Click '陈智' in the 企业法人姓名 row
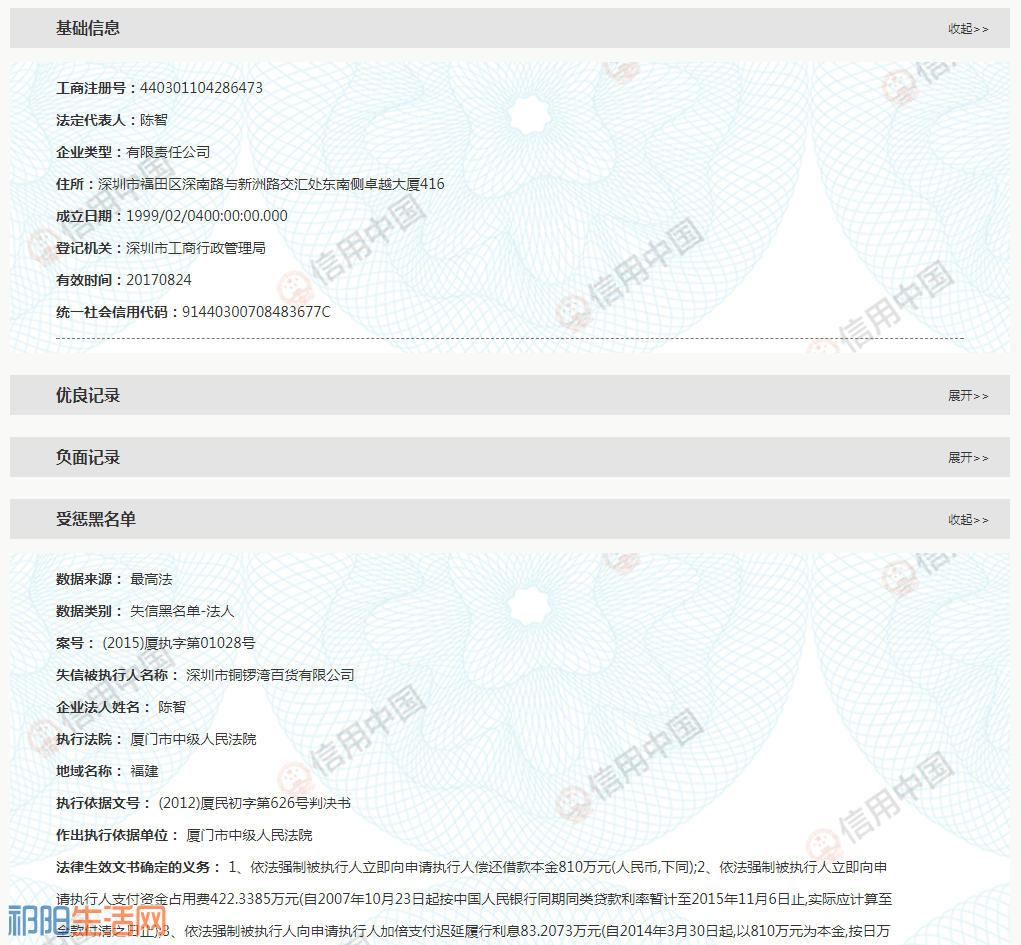 point(172,707)
